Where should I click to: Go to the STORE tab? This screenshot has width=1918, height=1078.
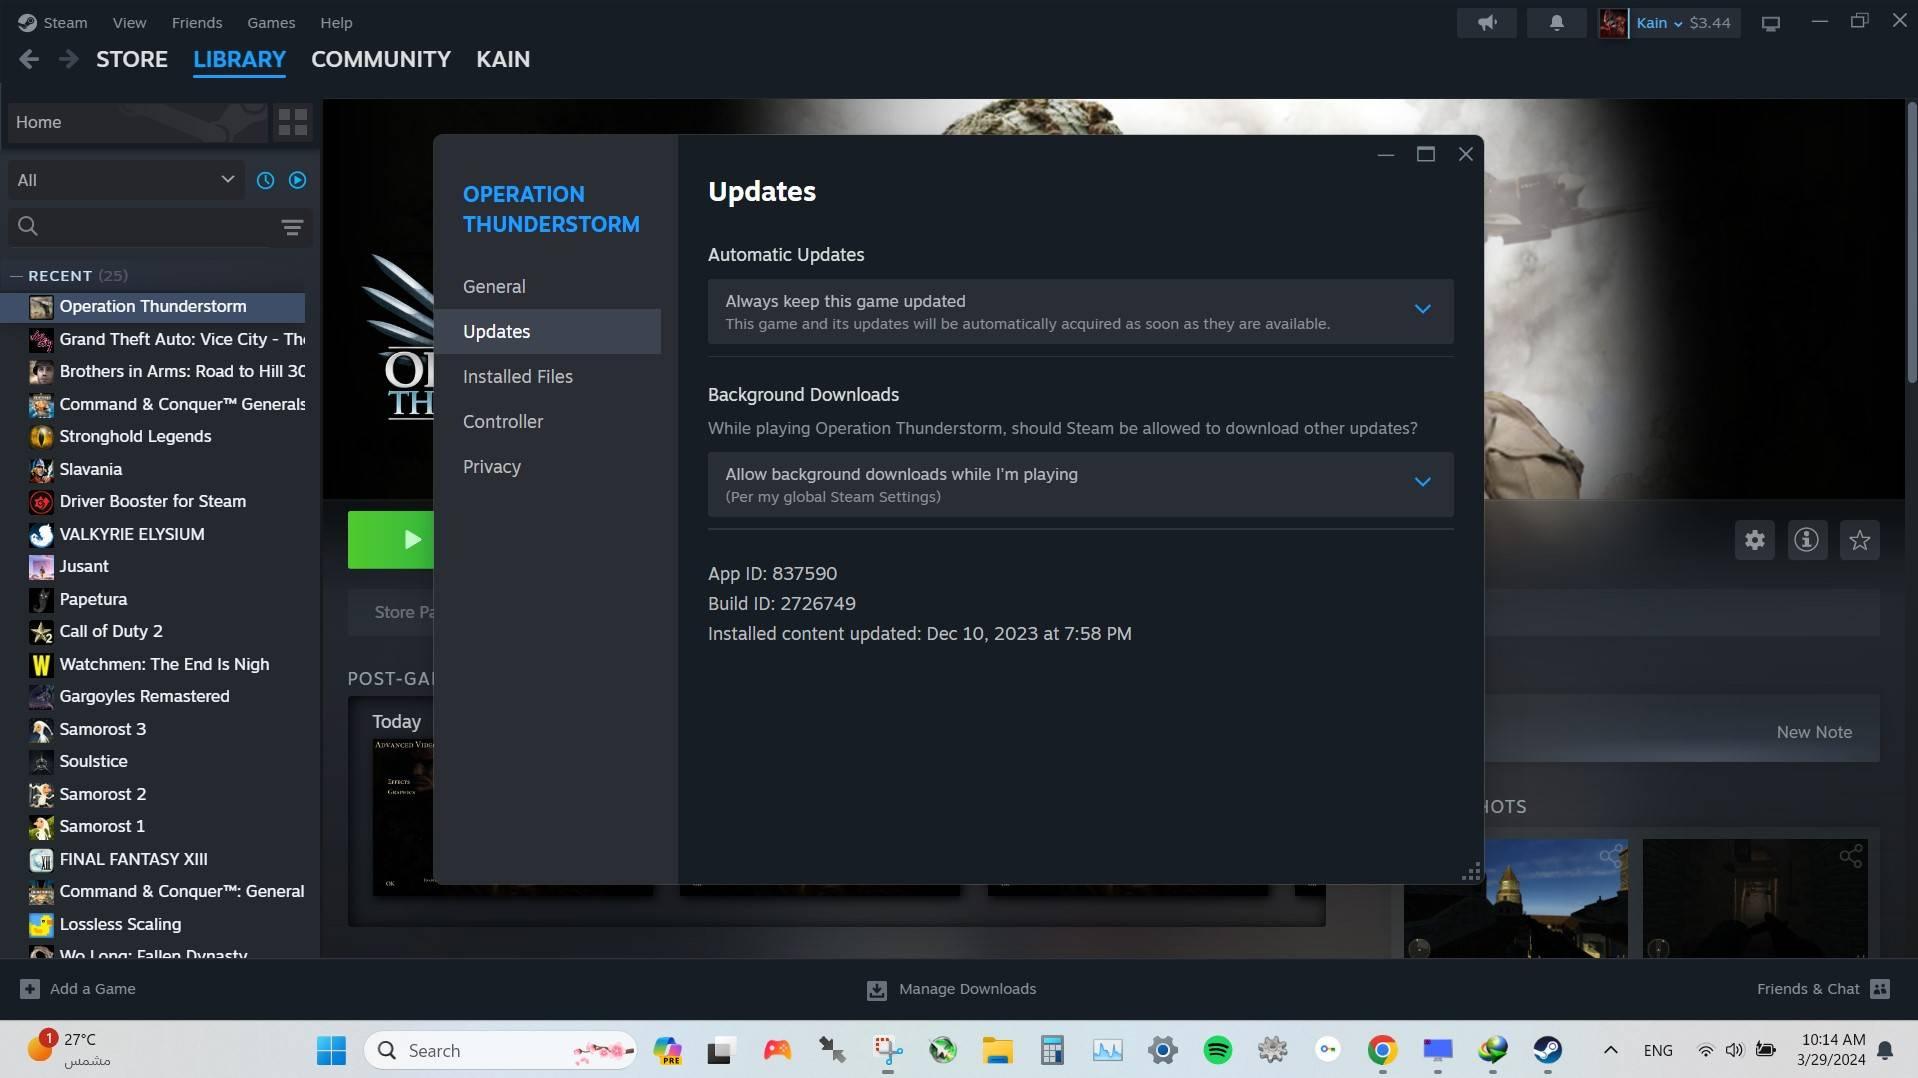[132, 59]
